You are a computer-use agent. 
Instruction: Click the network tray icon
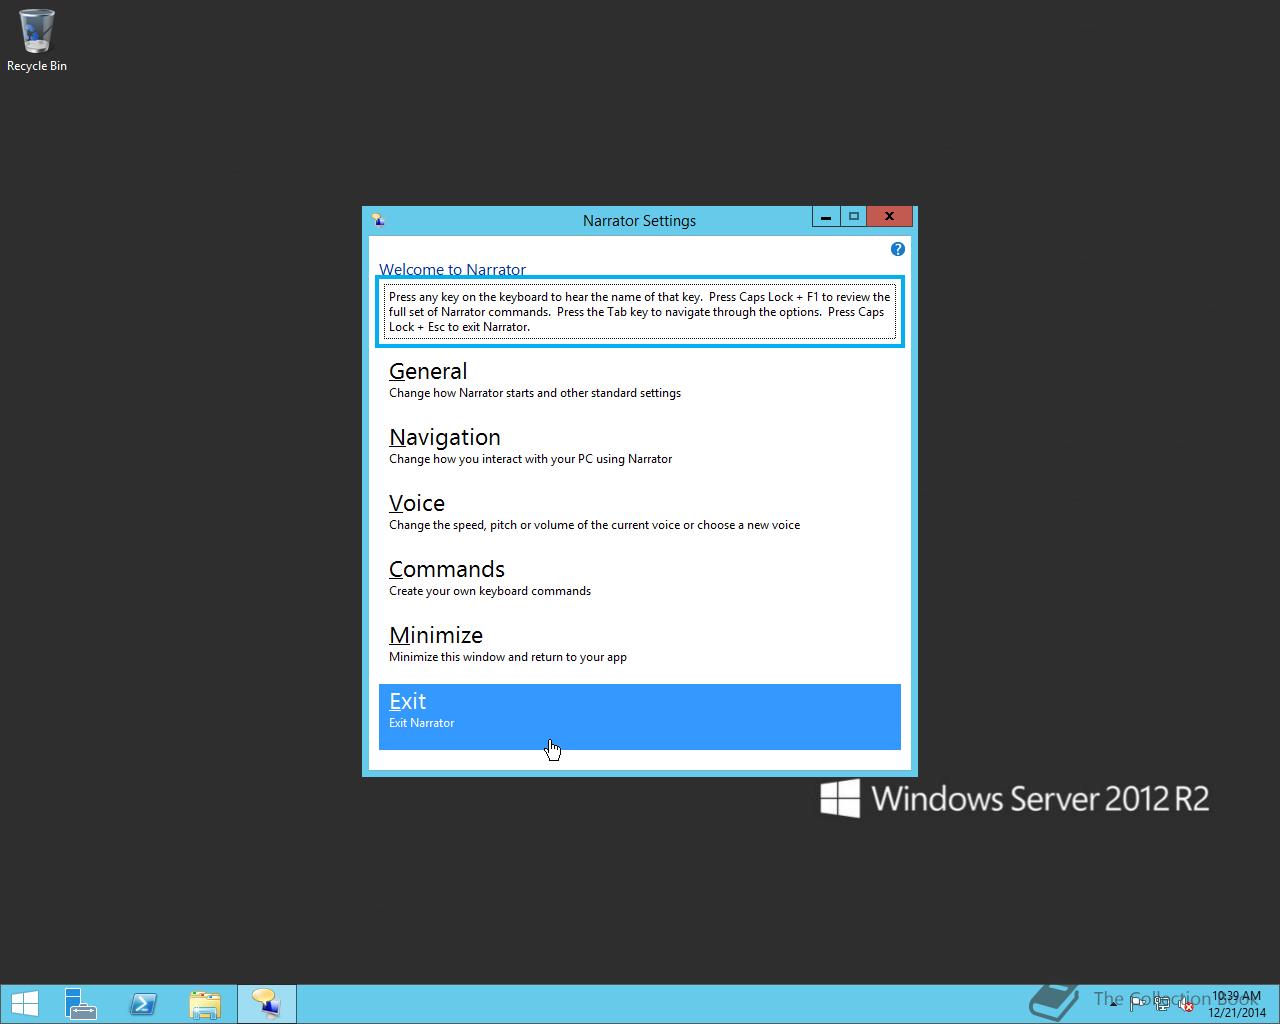(x=1162, y=1004)
